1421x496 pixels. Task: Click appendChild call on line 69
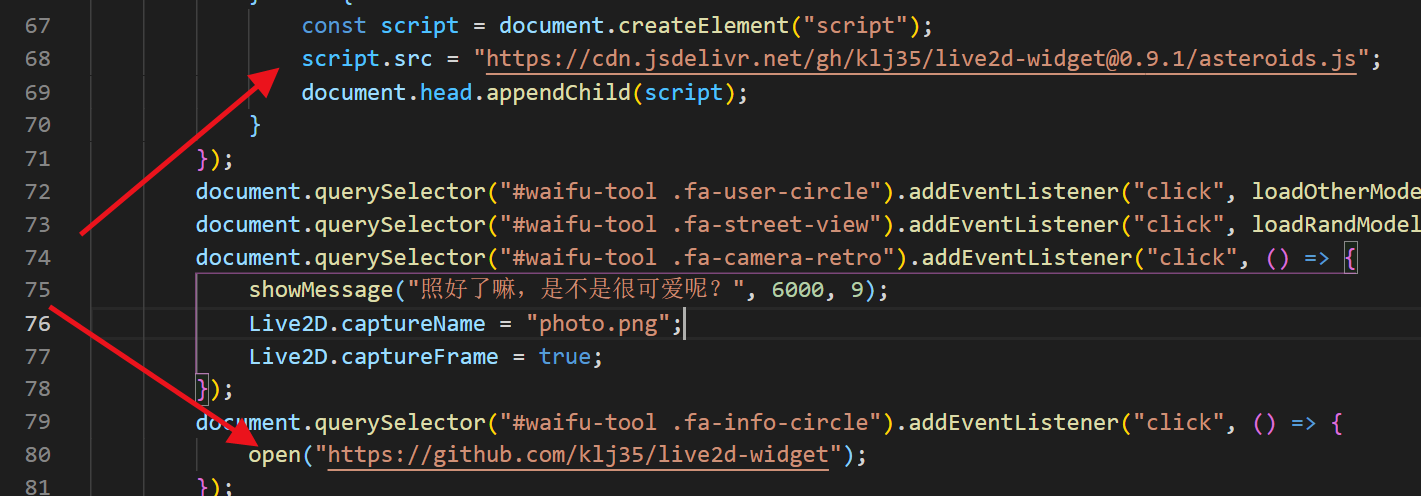pos(559,92)
